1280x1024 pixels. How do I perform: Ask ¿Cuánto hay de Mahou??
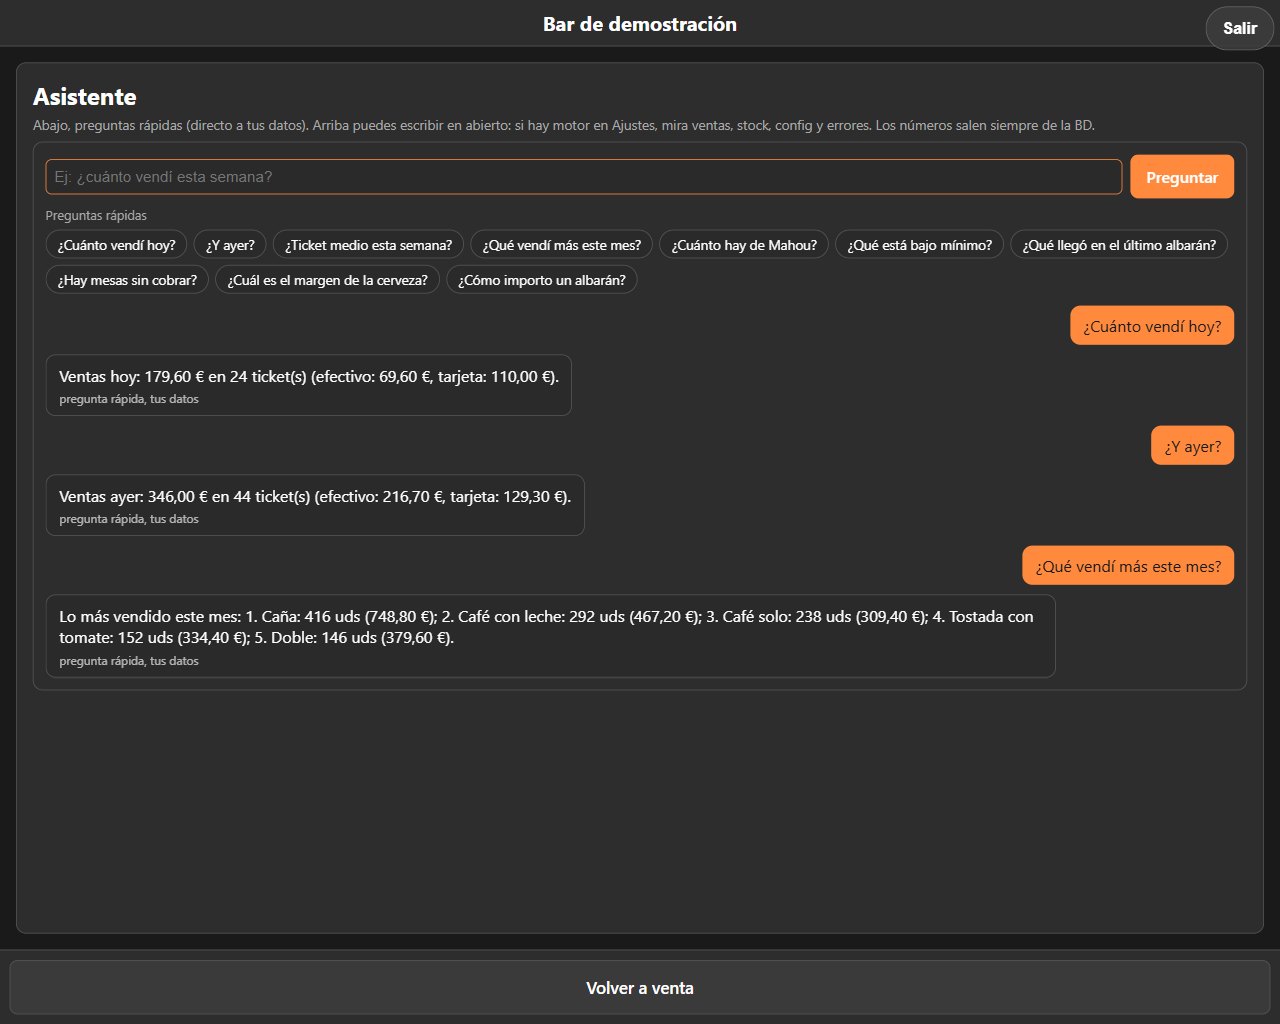click(x=744, y=245)
